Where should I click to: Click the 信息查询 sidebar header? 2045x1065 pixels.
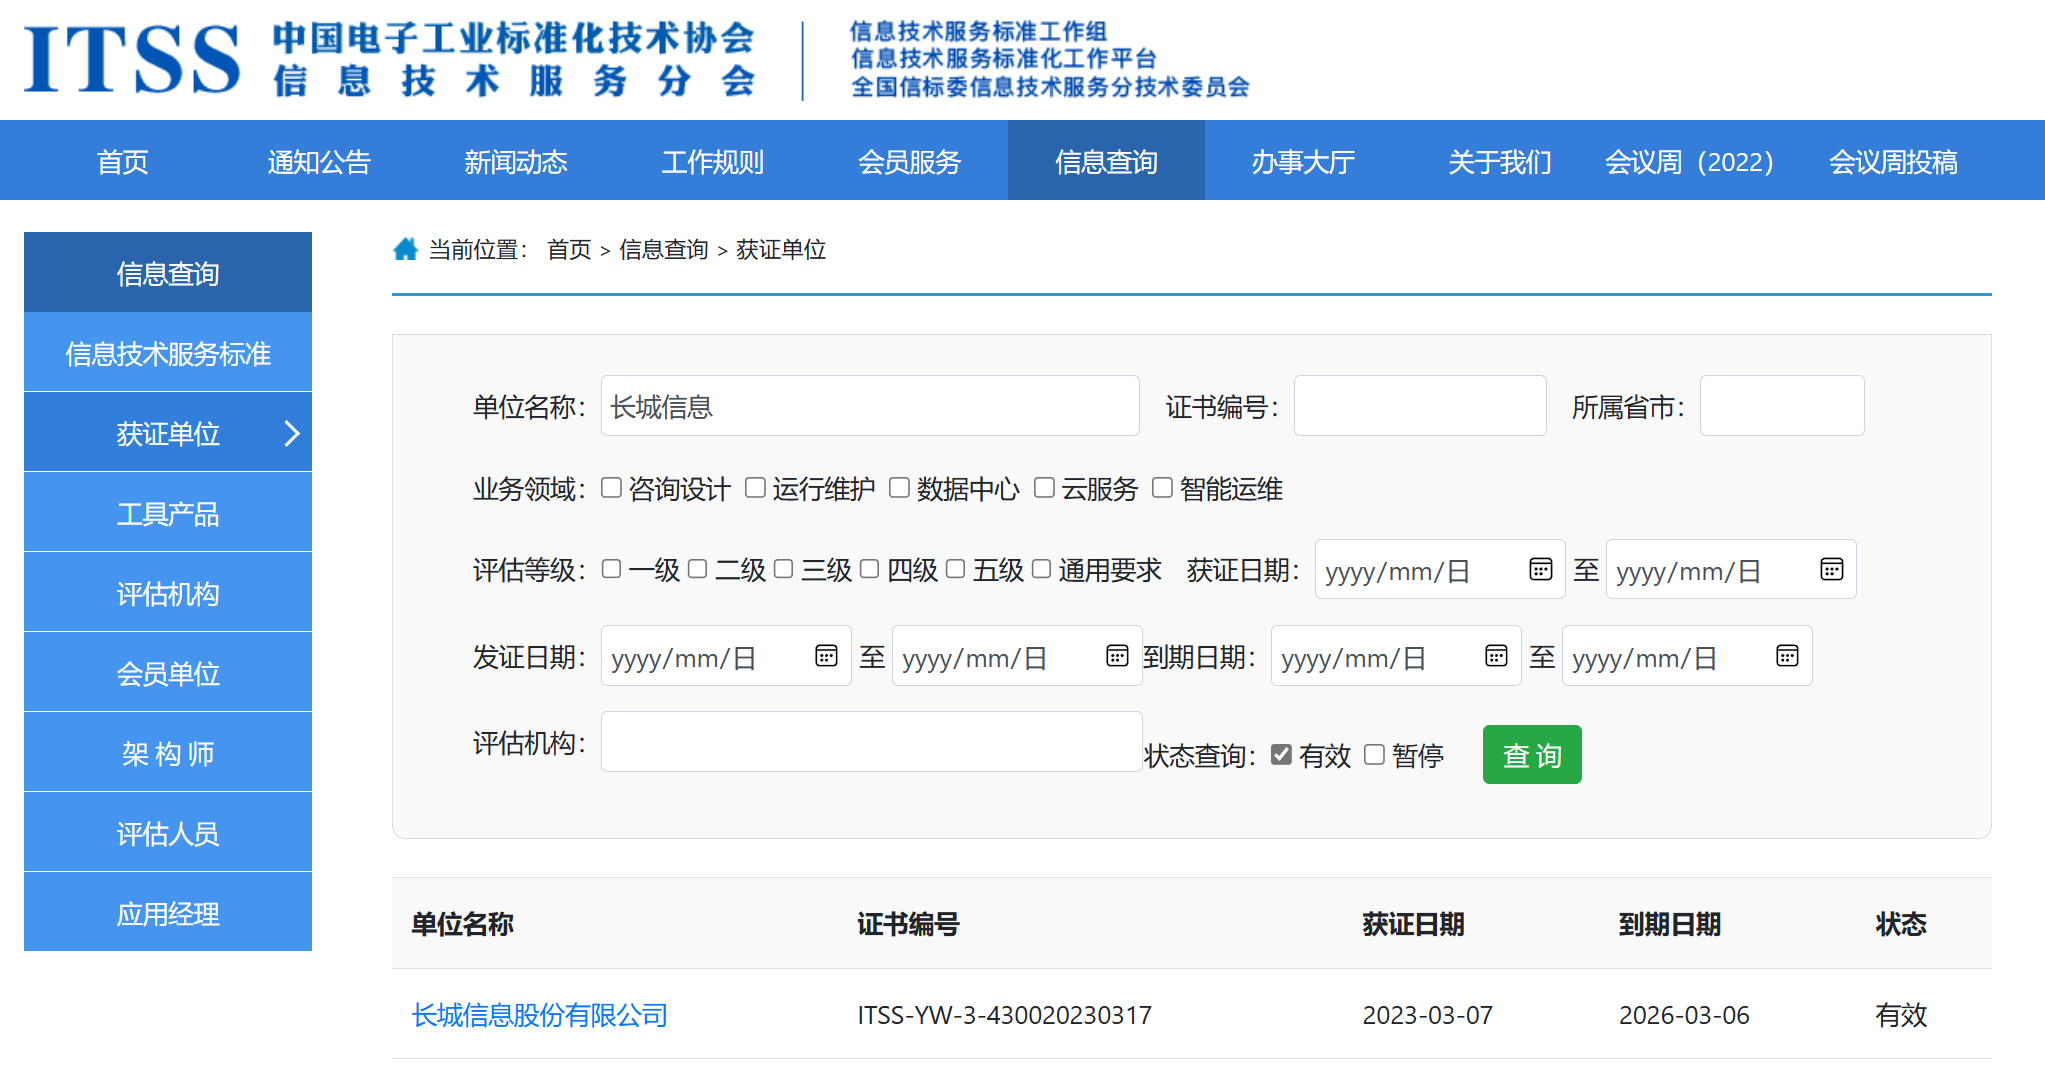(168, 273)
